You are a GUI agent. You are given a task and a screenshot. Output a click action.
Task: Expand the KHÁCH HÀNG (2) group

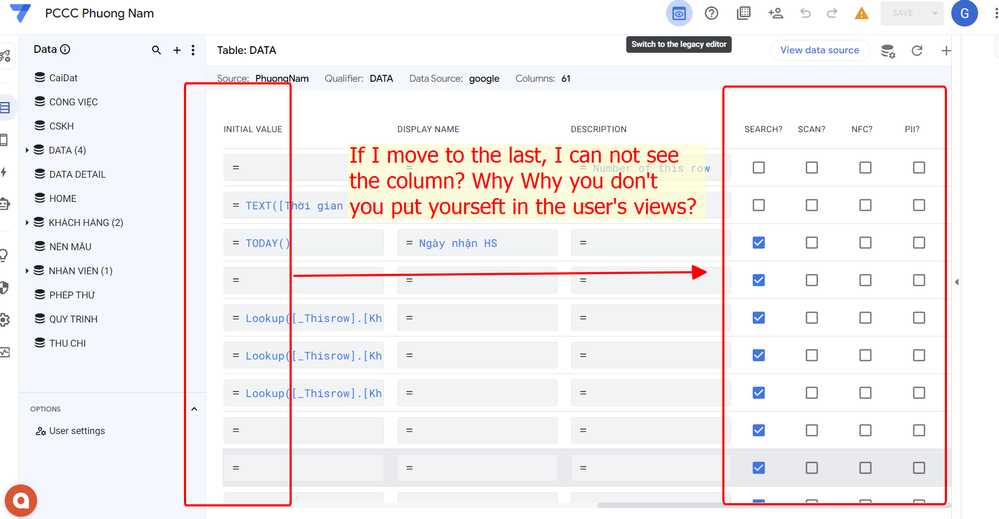(x=27, y=222)
